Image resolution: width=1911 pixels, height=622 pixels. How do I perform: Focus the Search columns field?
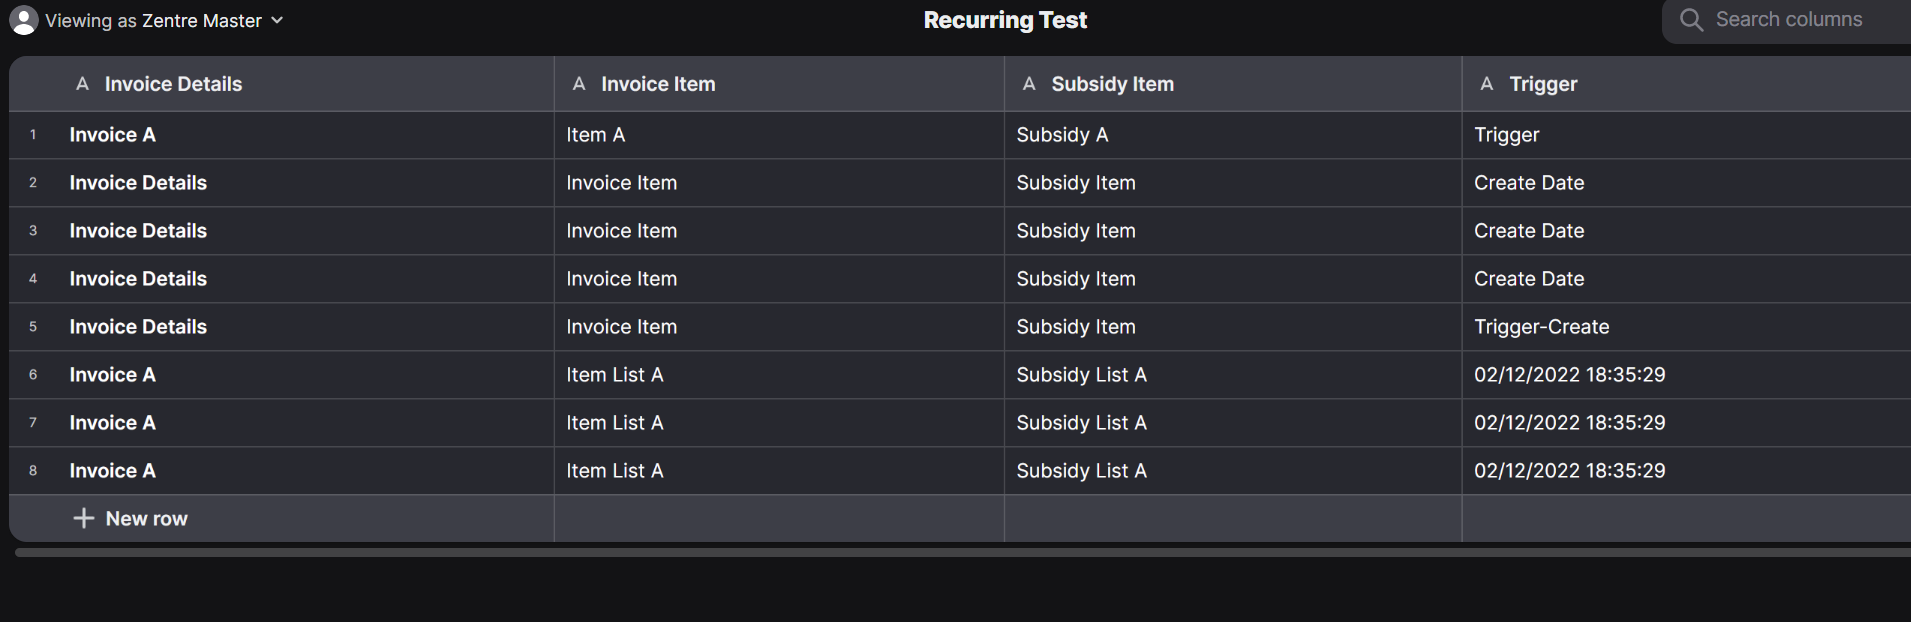pos(1788,20)
